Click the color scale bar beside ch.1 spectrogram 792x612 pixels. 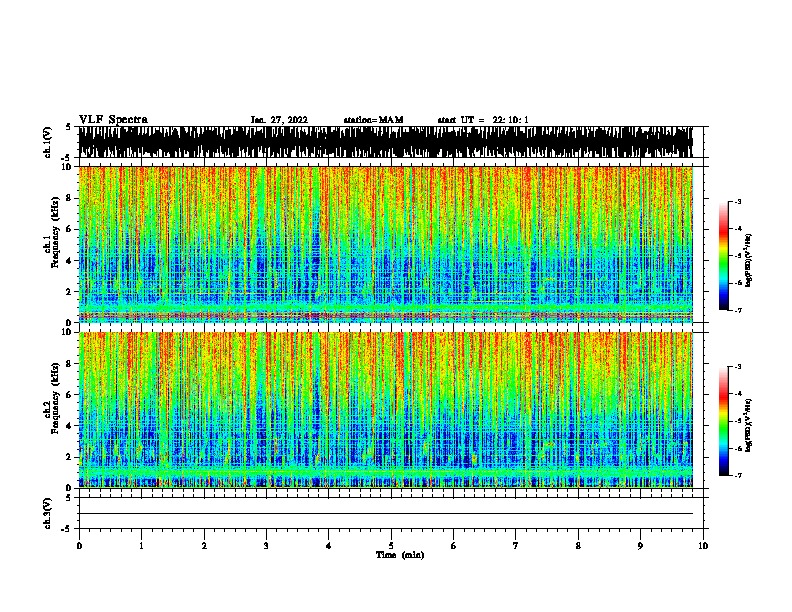(724, 256)
